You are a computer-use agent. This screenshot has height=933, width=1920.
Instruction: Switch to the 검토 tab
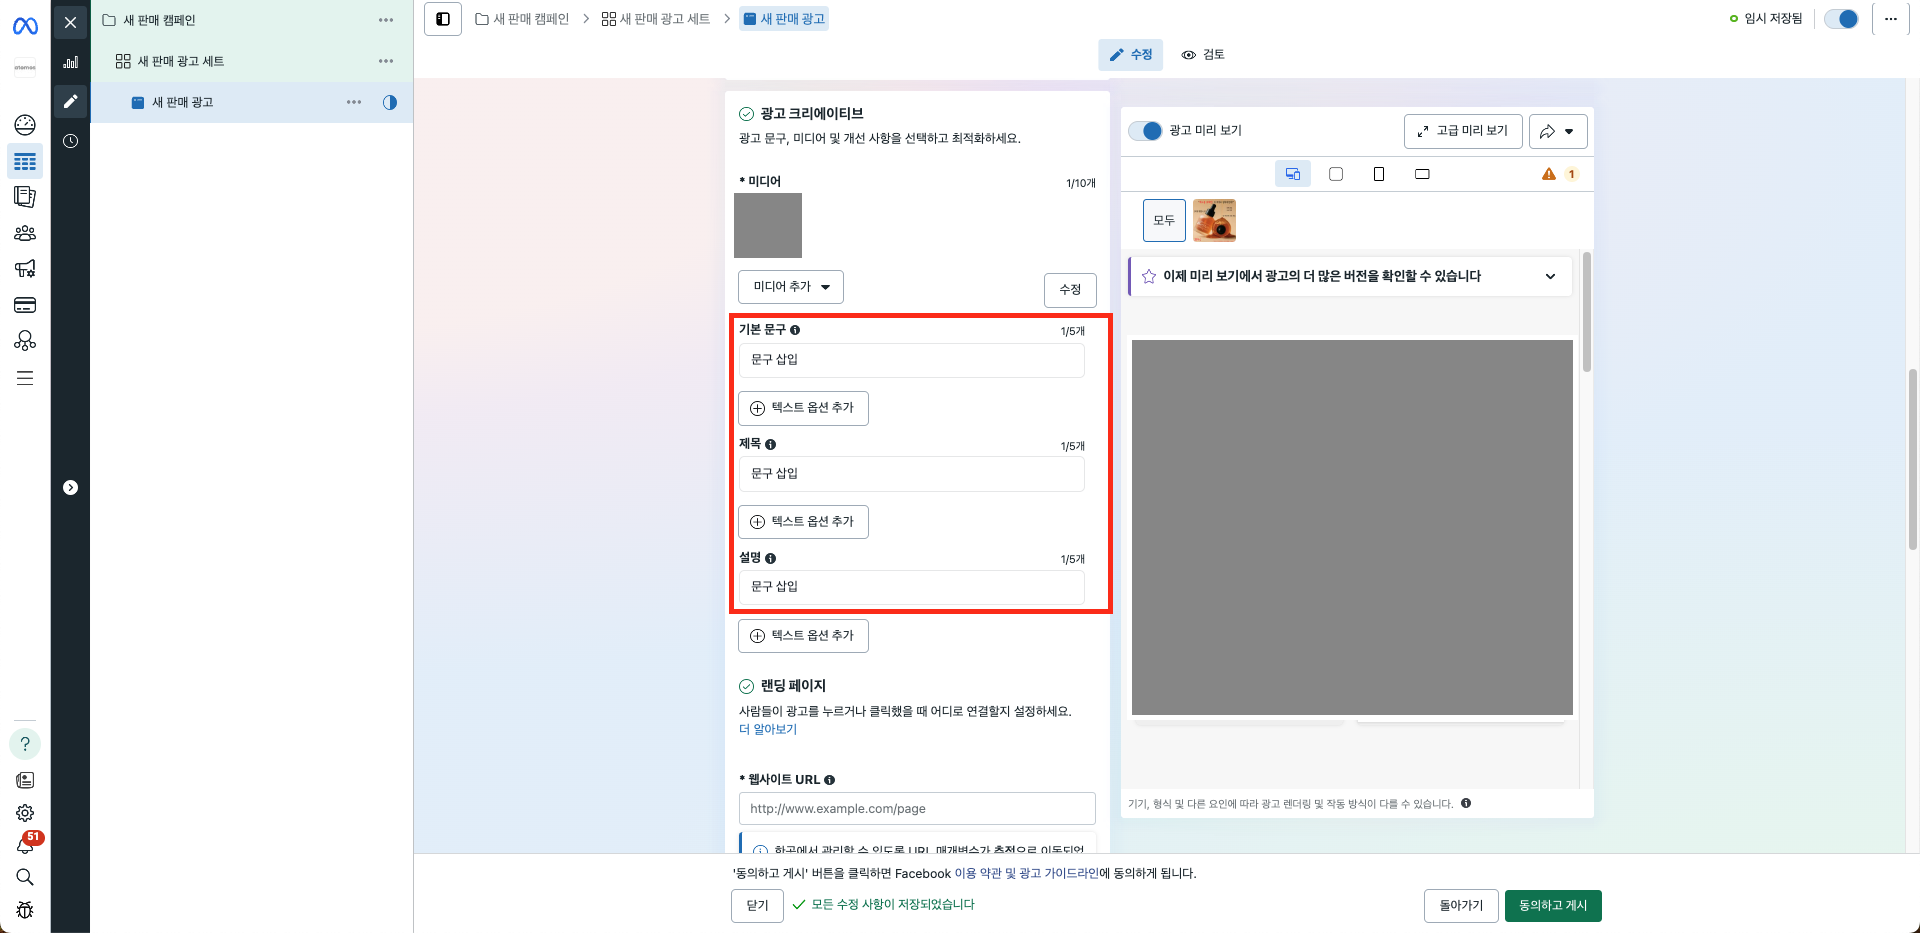[1203, 55]
